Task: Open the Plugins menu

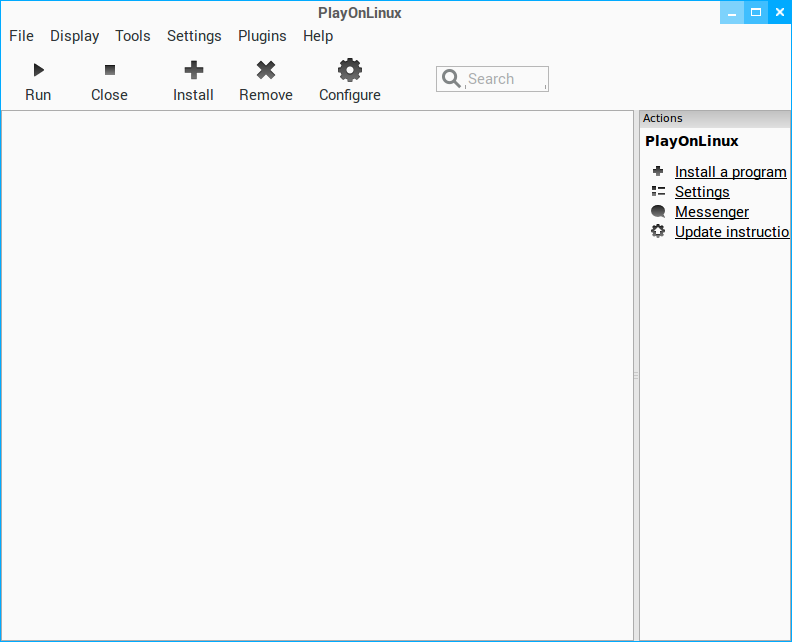Action: (262, 36)
